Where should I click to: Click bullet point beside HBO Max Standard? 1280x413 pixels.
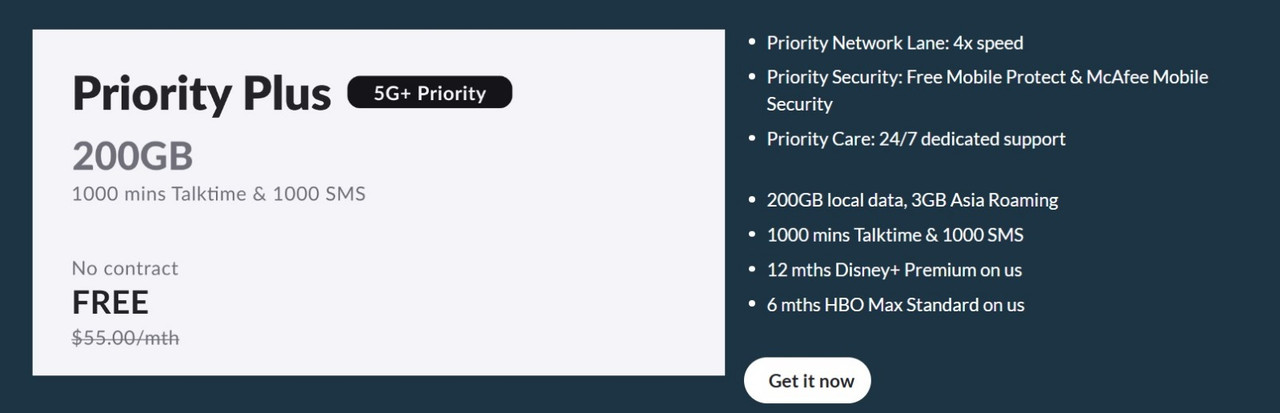[x=752, y=305]
